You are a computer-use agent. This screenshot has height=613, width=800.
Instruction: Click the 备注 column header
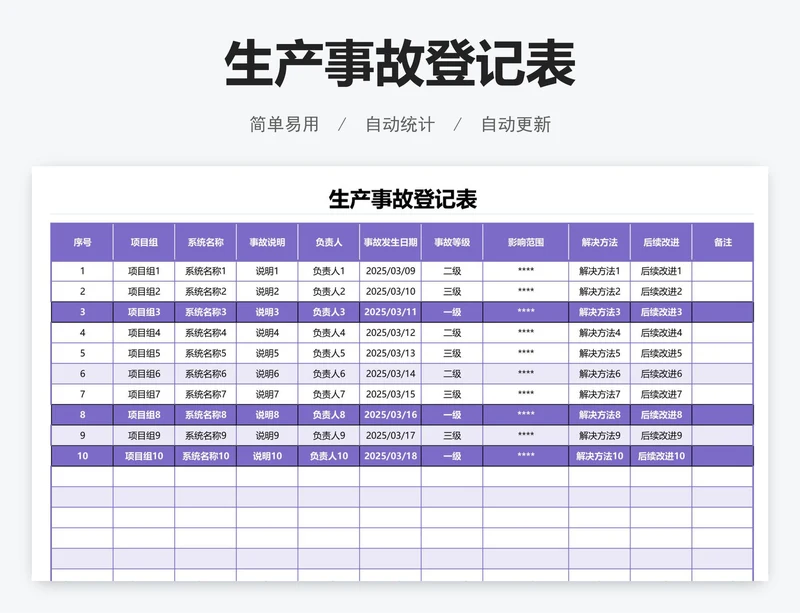coord(722,242)
